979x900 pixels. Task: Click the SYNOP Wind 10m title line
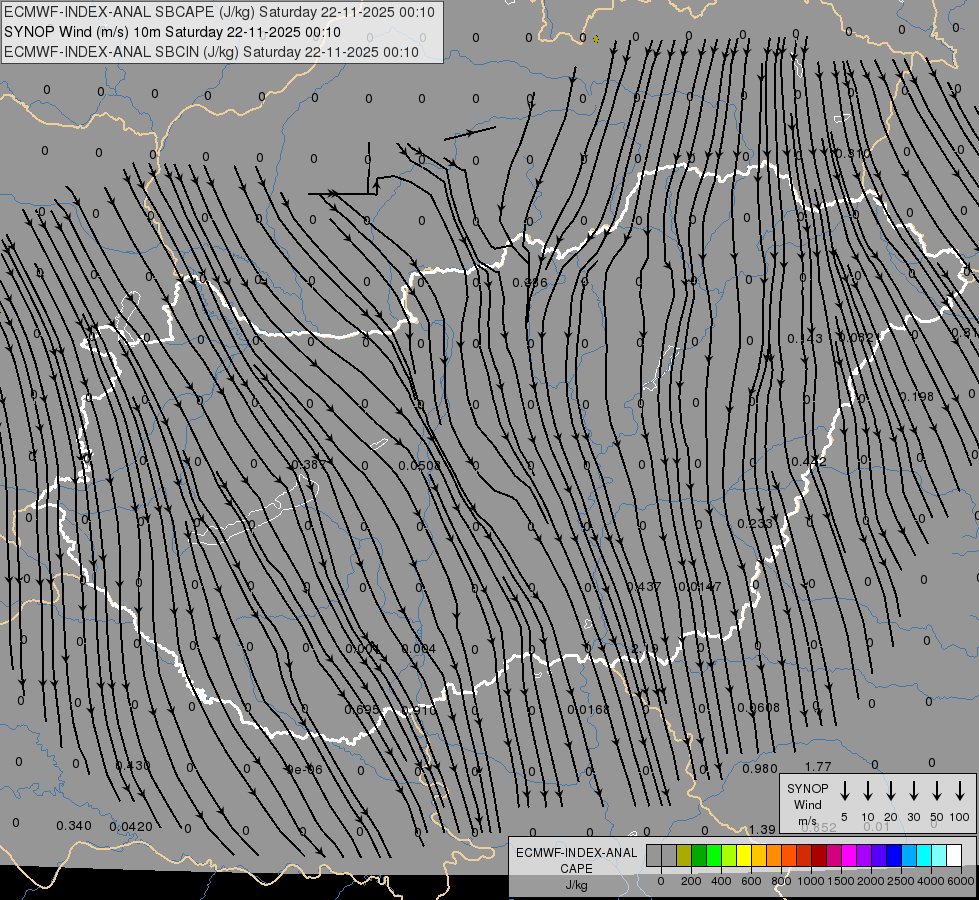point(172,32)
